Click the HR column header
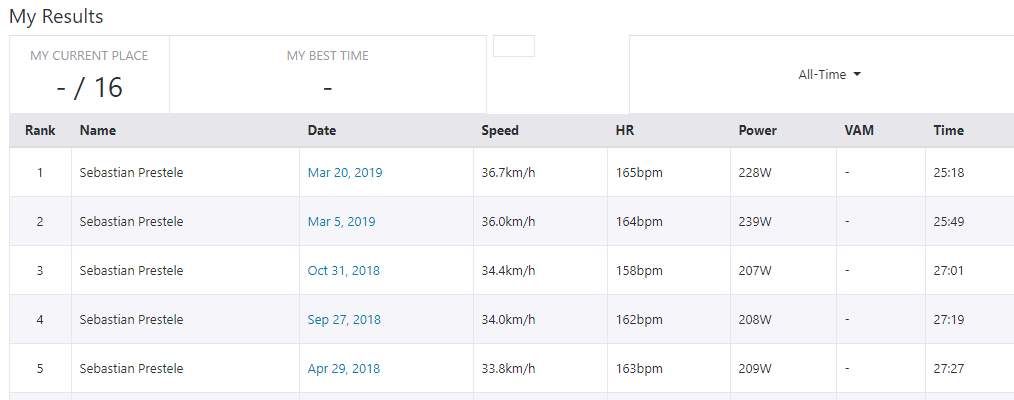Viewport: 1014px width, 400px height. [625, 131]
